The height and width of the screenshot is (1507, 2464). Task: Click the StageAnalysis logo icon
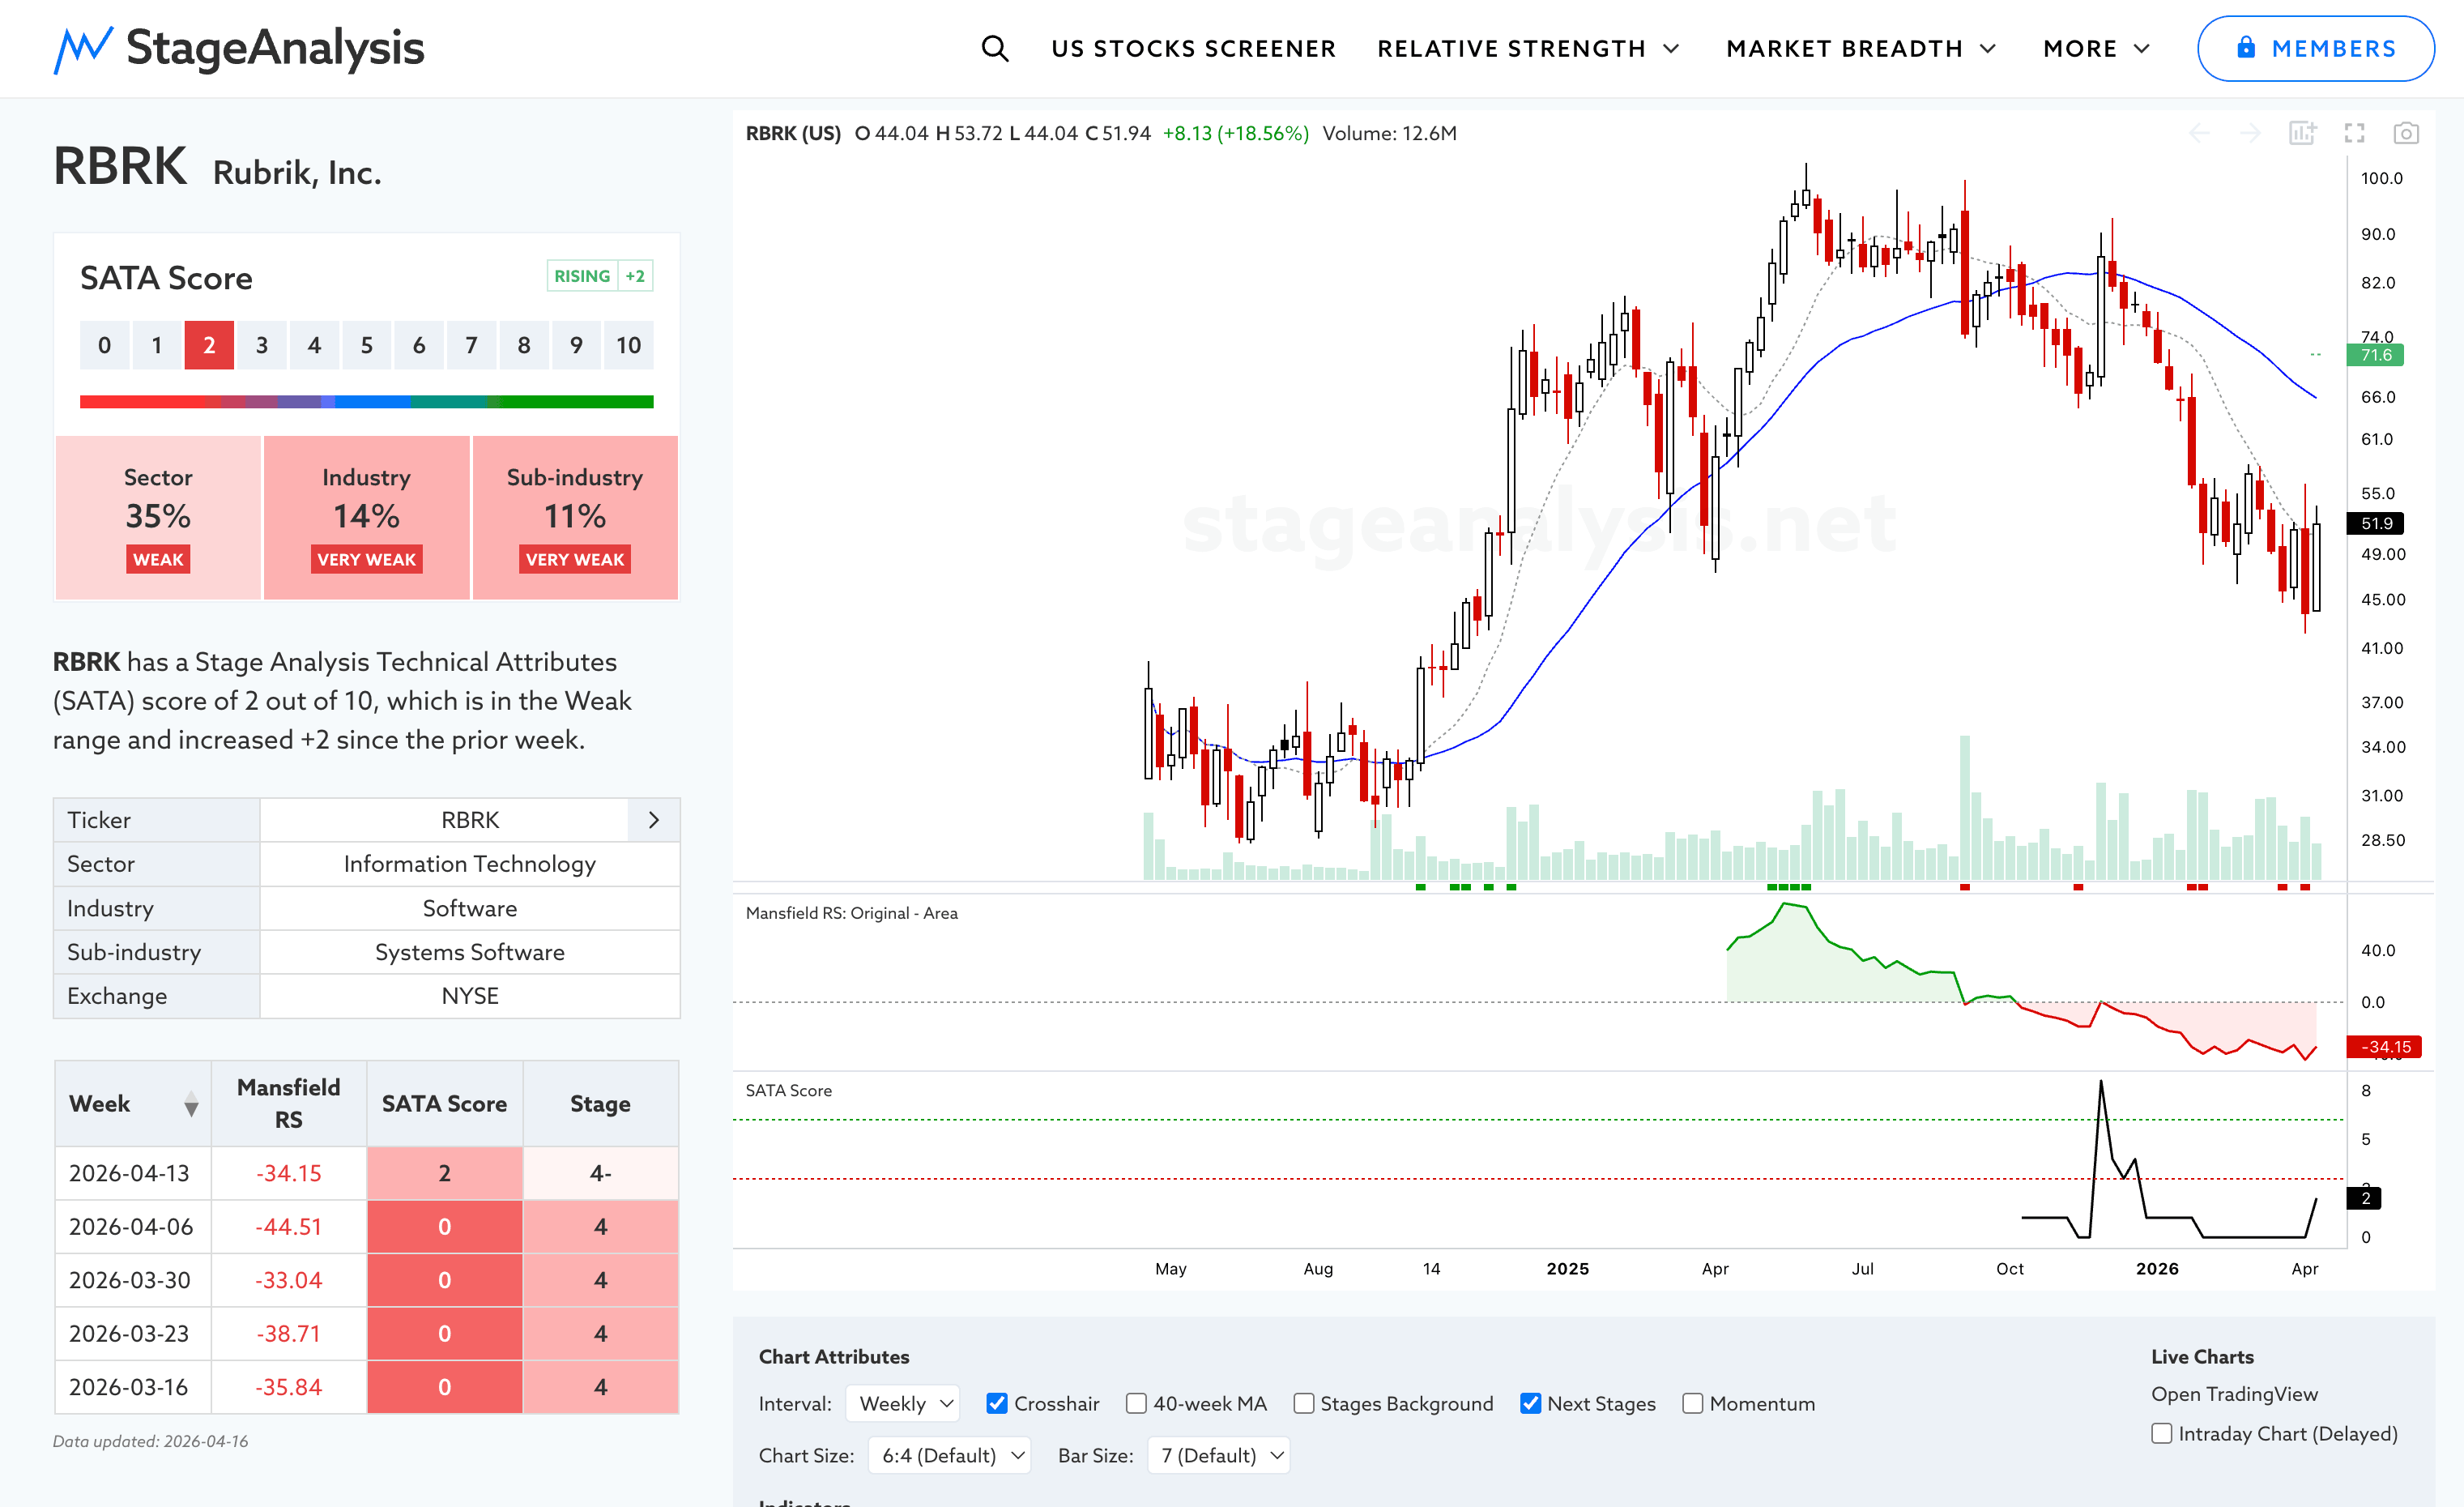(x=82, y=48)
